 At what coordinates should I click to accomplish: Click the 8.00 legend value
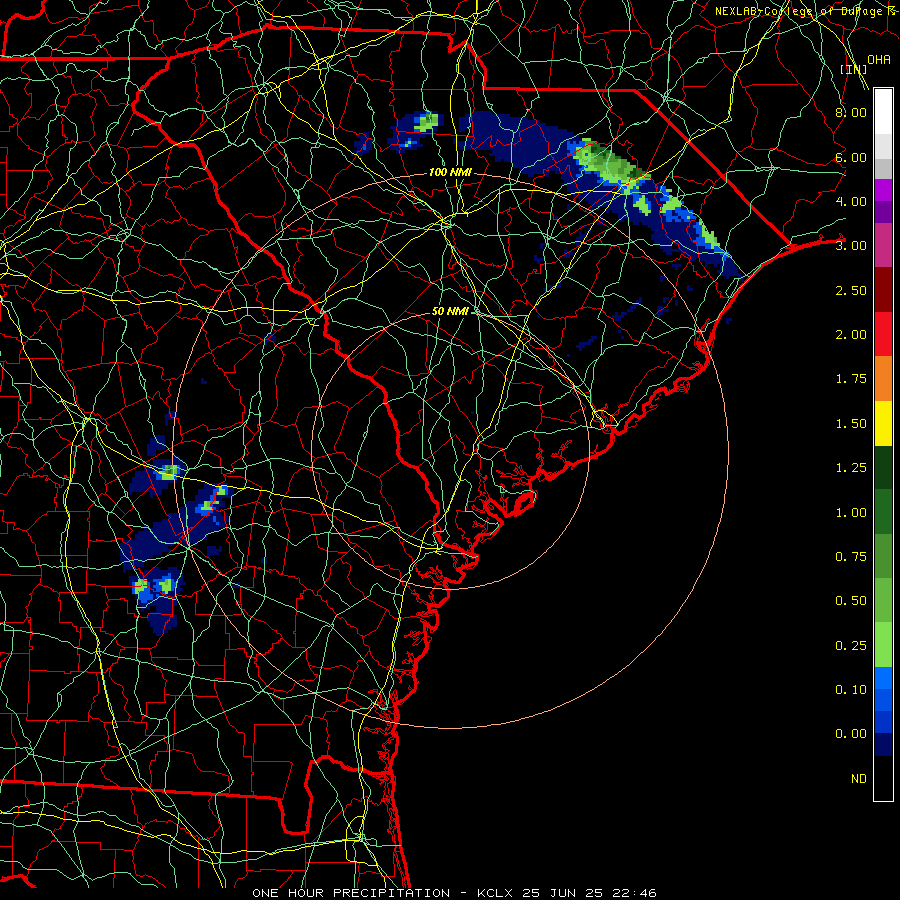(x=851, y=112)
